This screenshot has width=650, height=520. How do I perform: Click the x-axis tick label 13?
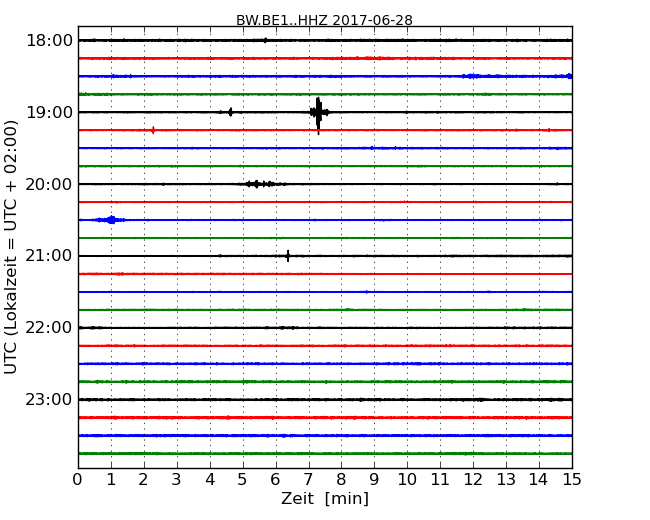click(506, 479)
